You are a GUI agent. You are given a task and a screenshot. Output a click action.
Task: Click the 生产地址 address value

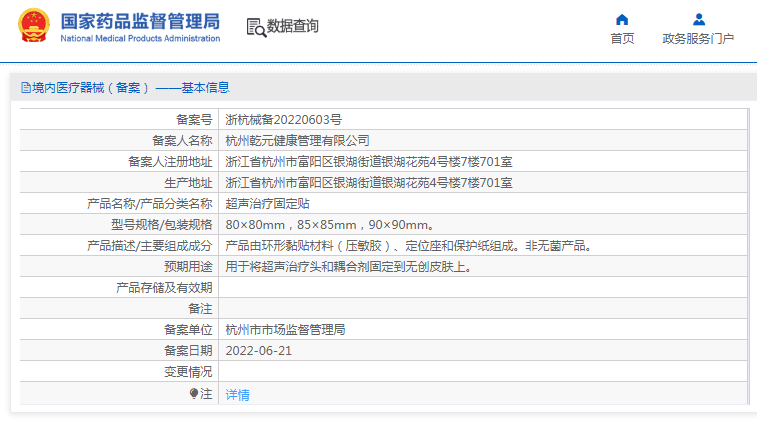point(369,183)
